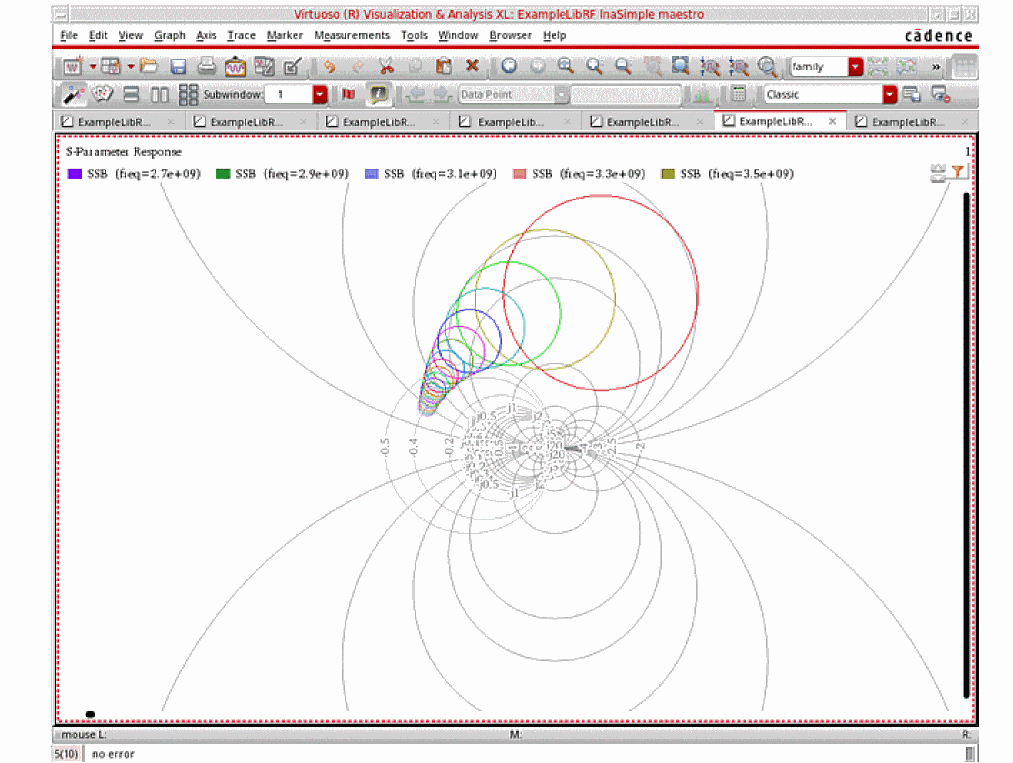Open the Measurements menu
The image size is (1013, 763).
[352, 35]
